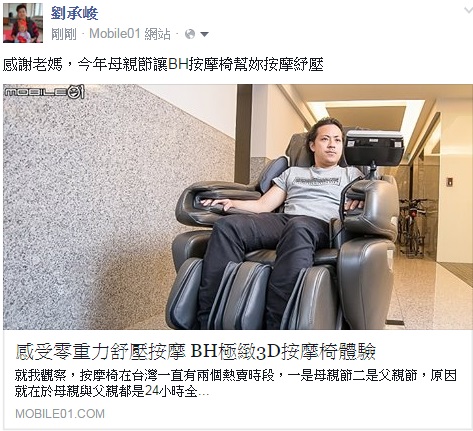The width and height of the screenshot is (473, 431).
Task: Click 劉承峻's profile picture thumbnail
Action: click(23, 23)
